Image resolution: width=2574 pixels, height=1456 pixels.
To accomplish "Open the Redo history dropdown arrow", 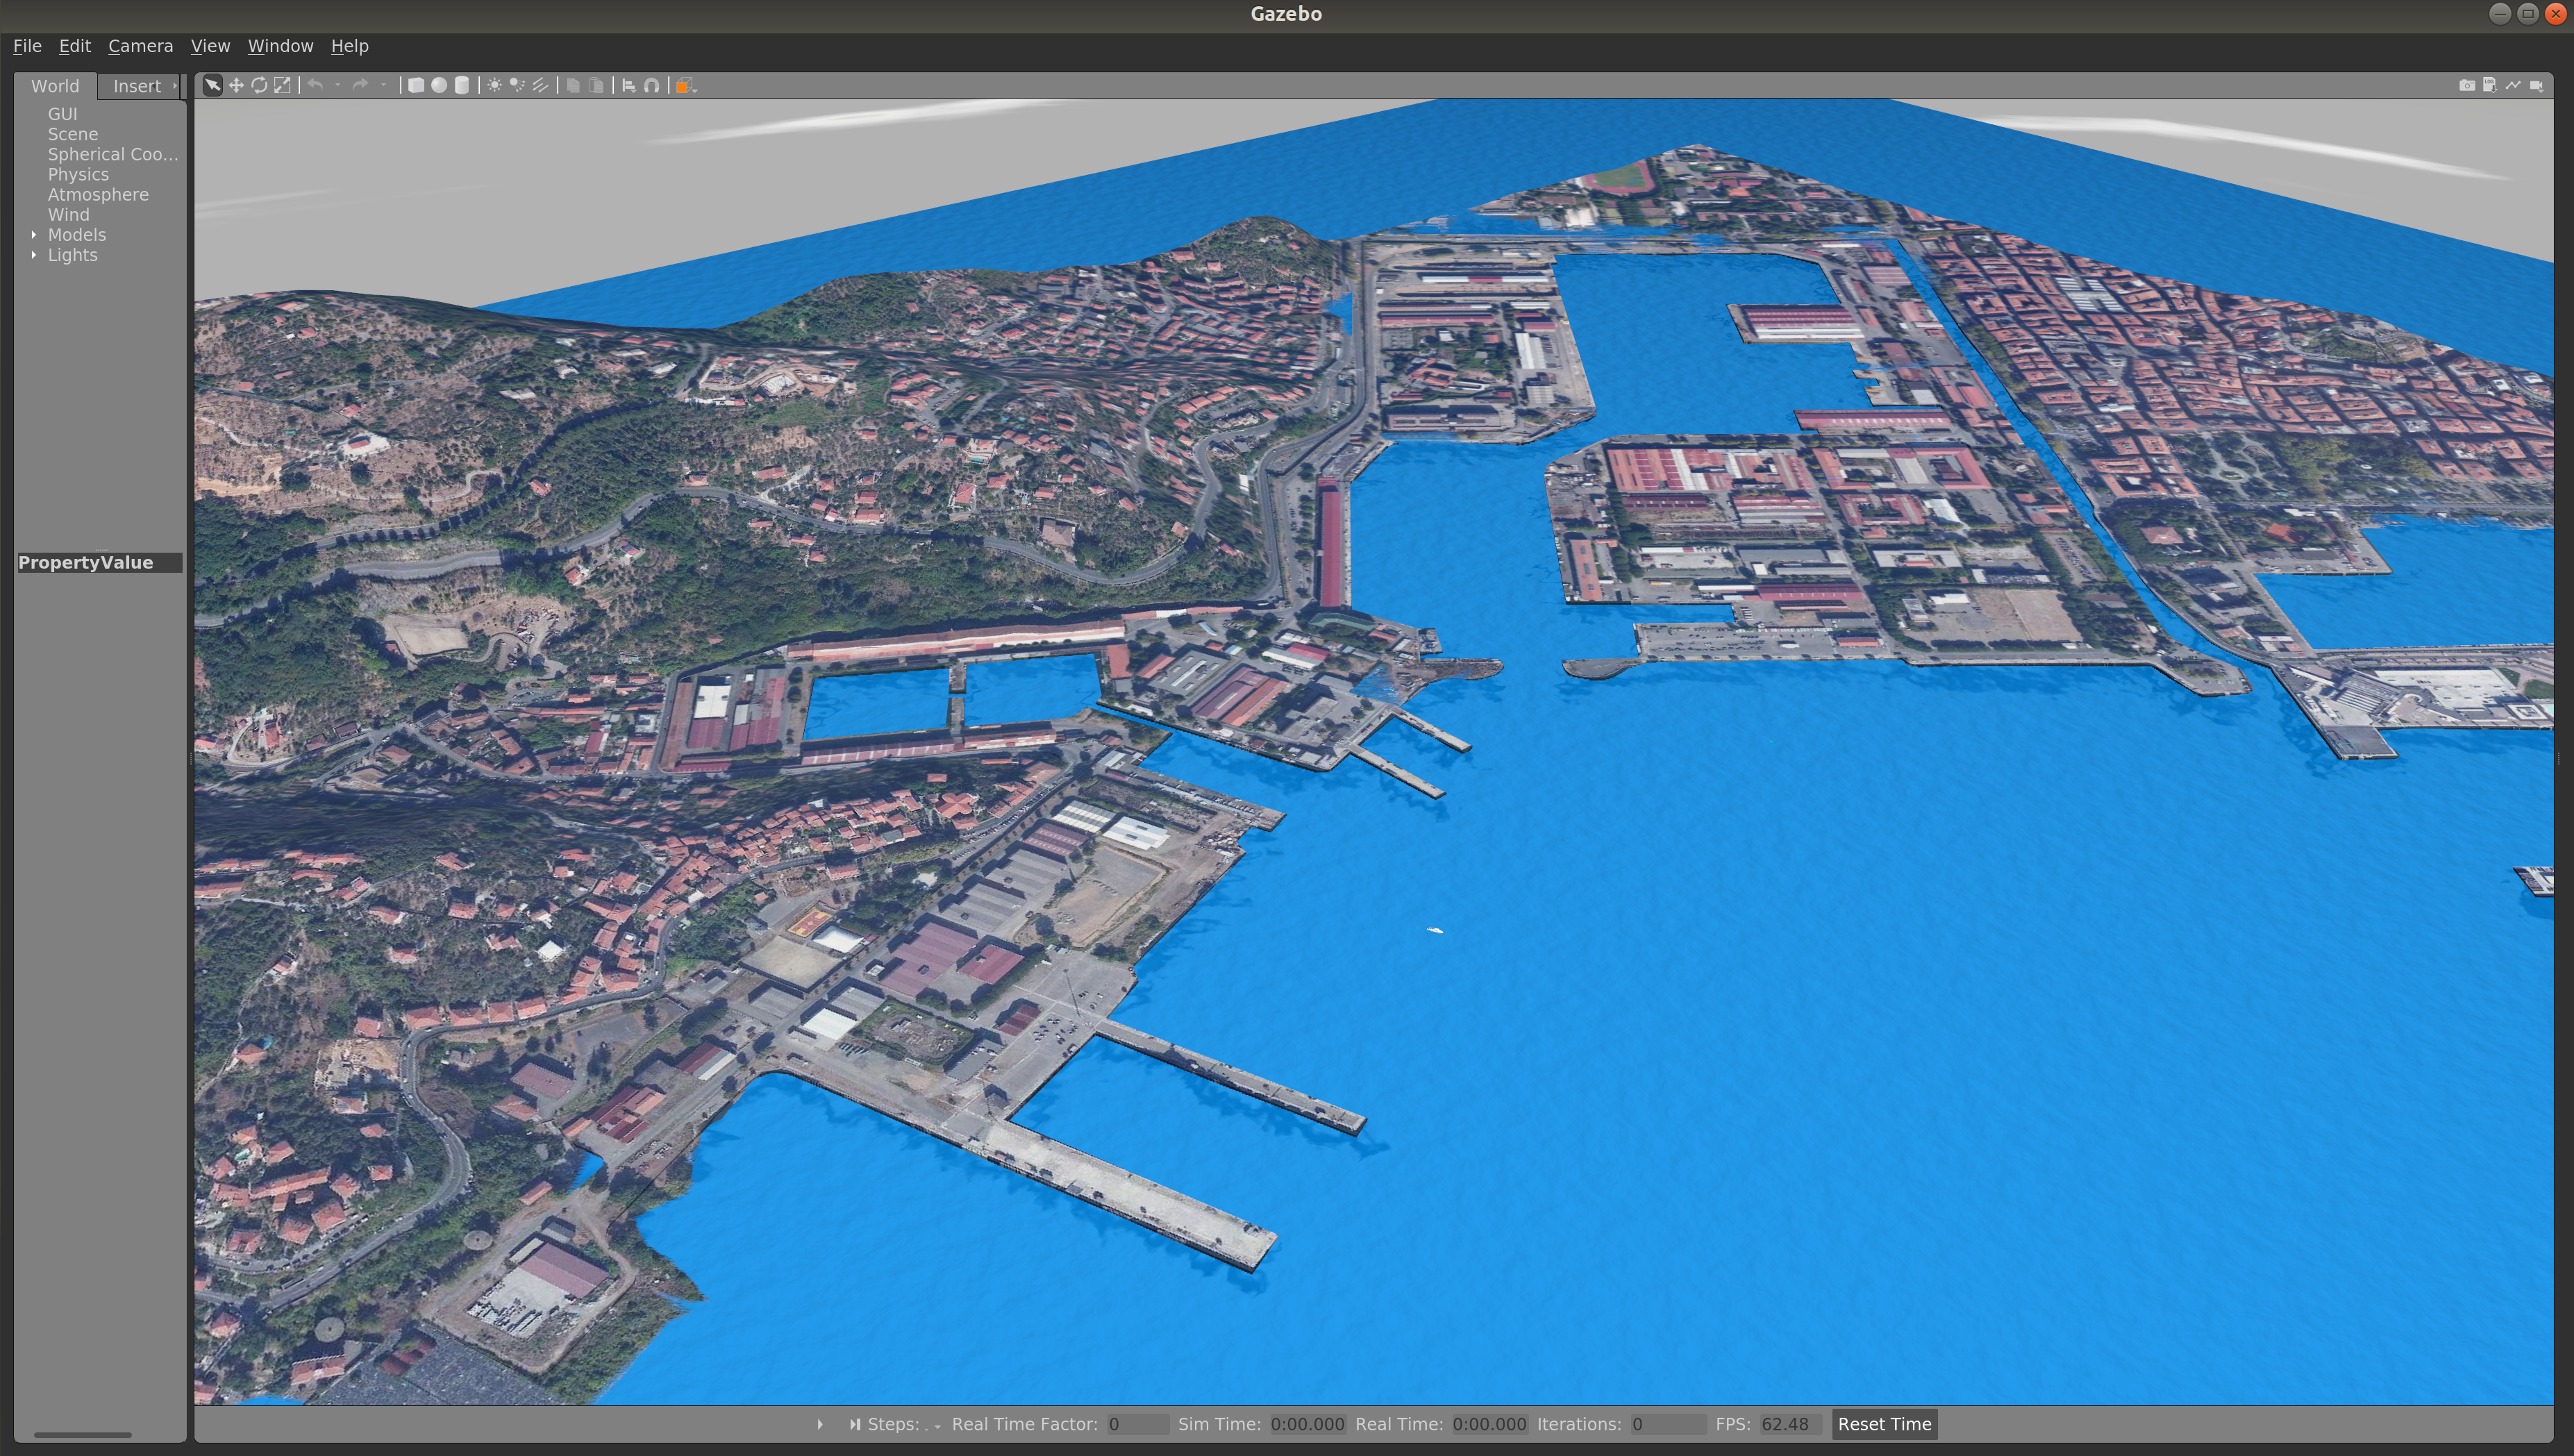I will tap(383, 85).
